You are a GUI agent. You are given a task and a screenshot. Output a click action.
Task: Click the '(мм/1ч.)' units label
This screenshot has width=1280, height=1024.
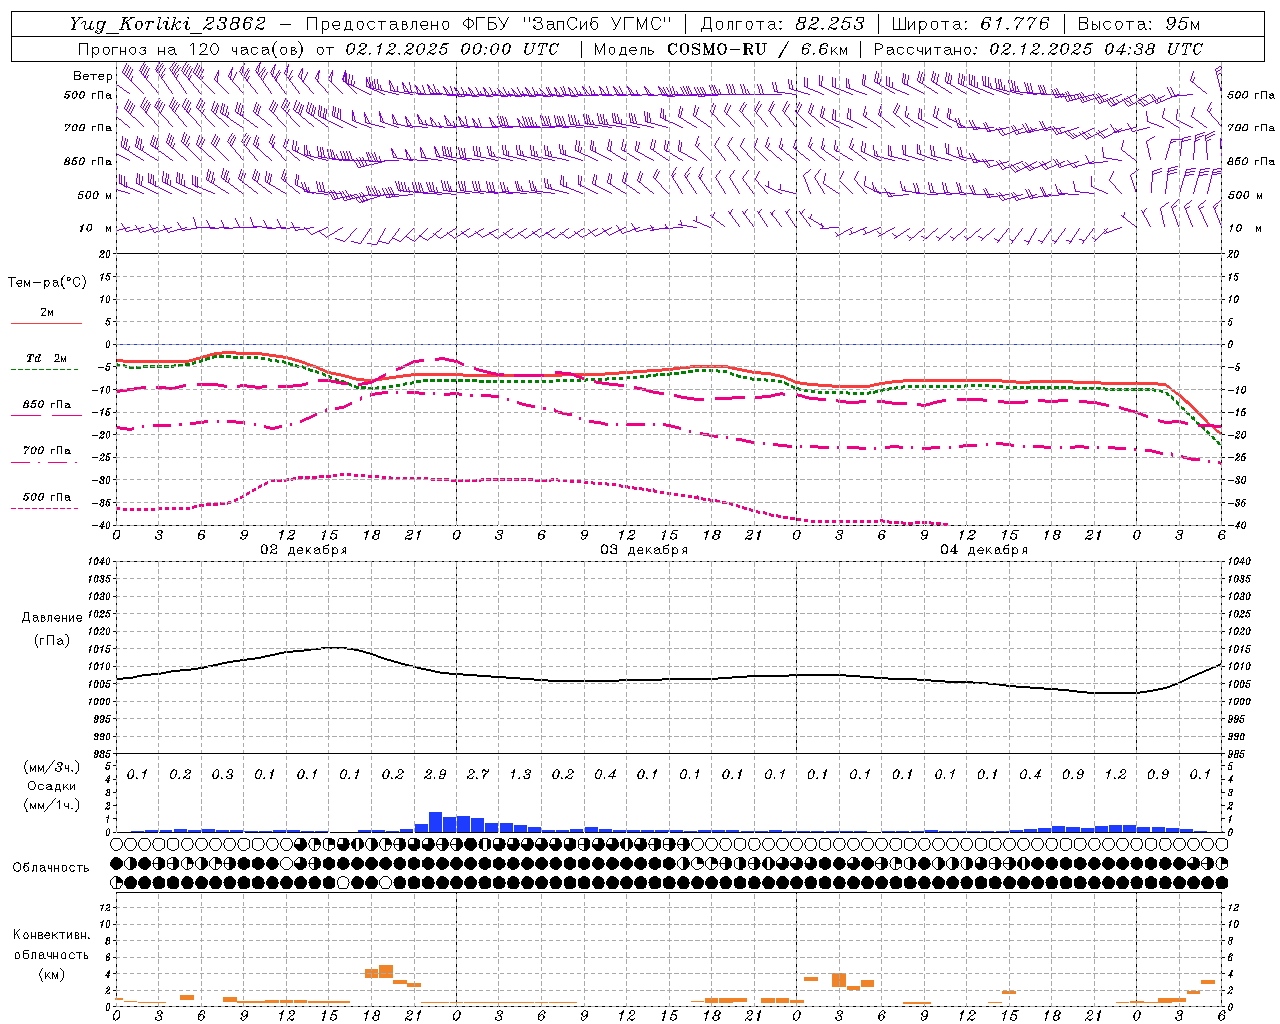click(52, 805)
